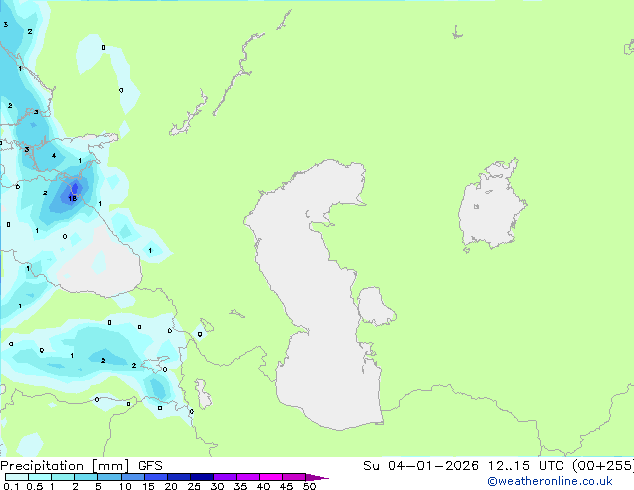Click the 2–5 mm legend color swatch
Image resolution: width=634 pixels, height=490 pixels.
point(86,477)
